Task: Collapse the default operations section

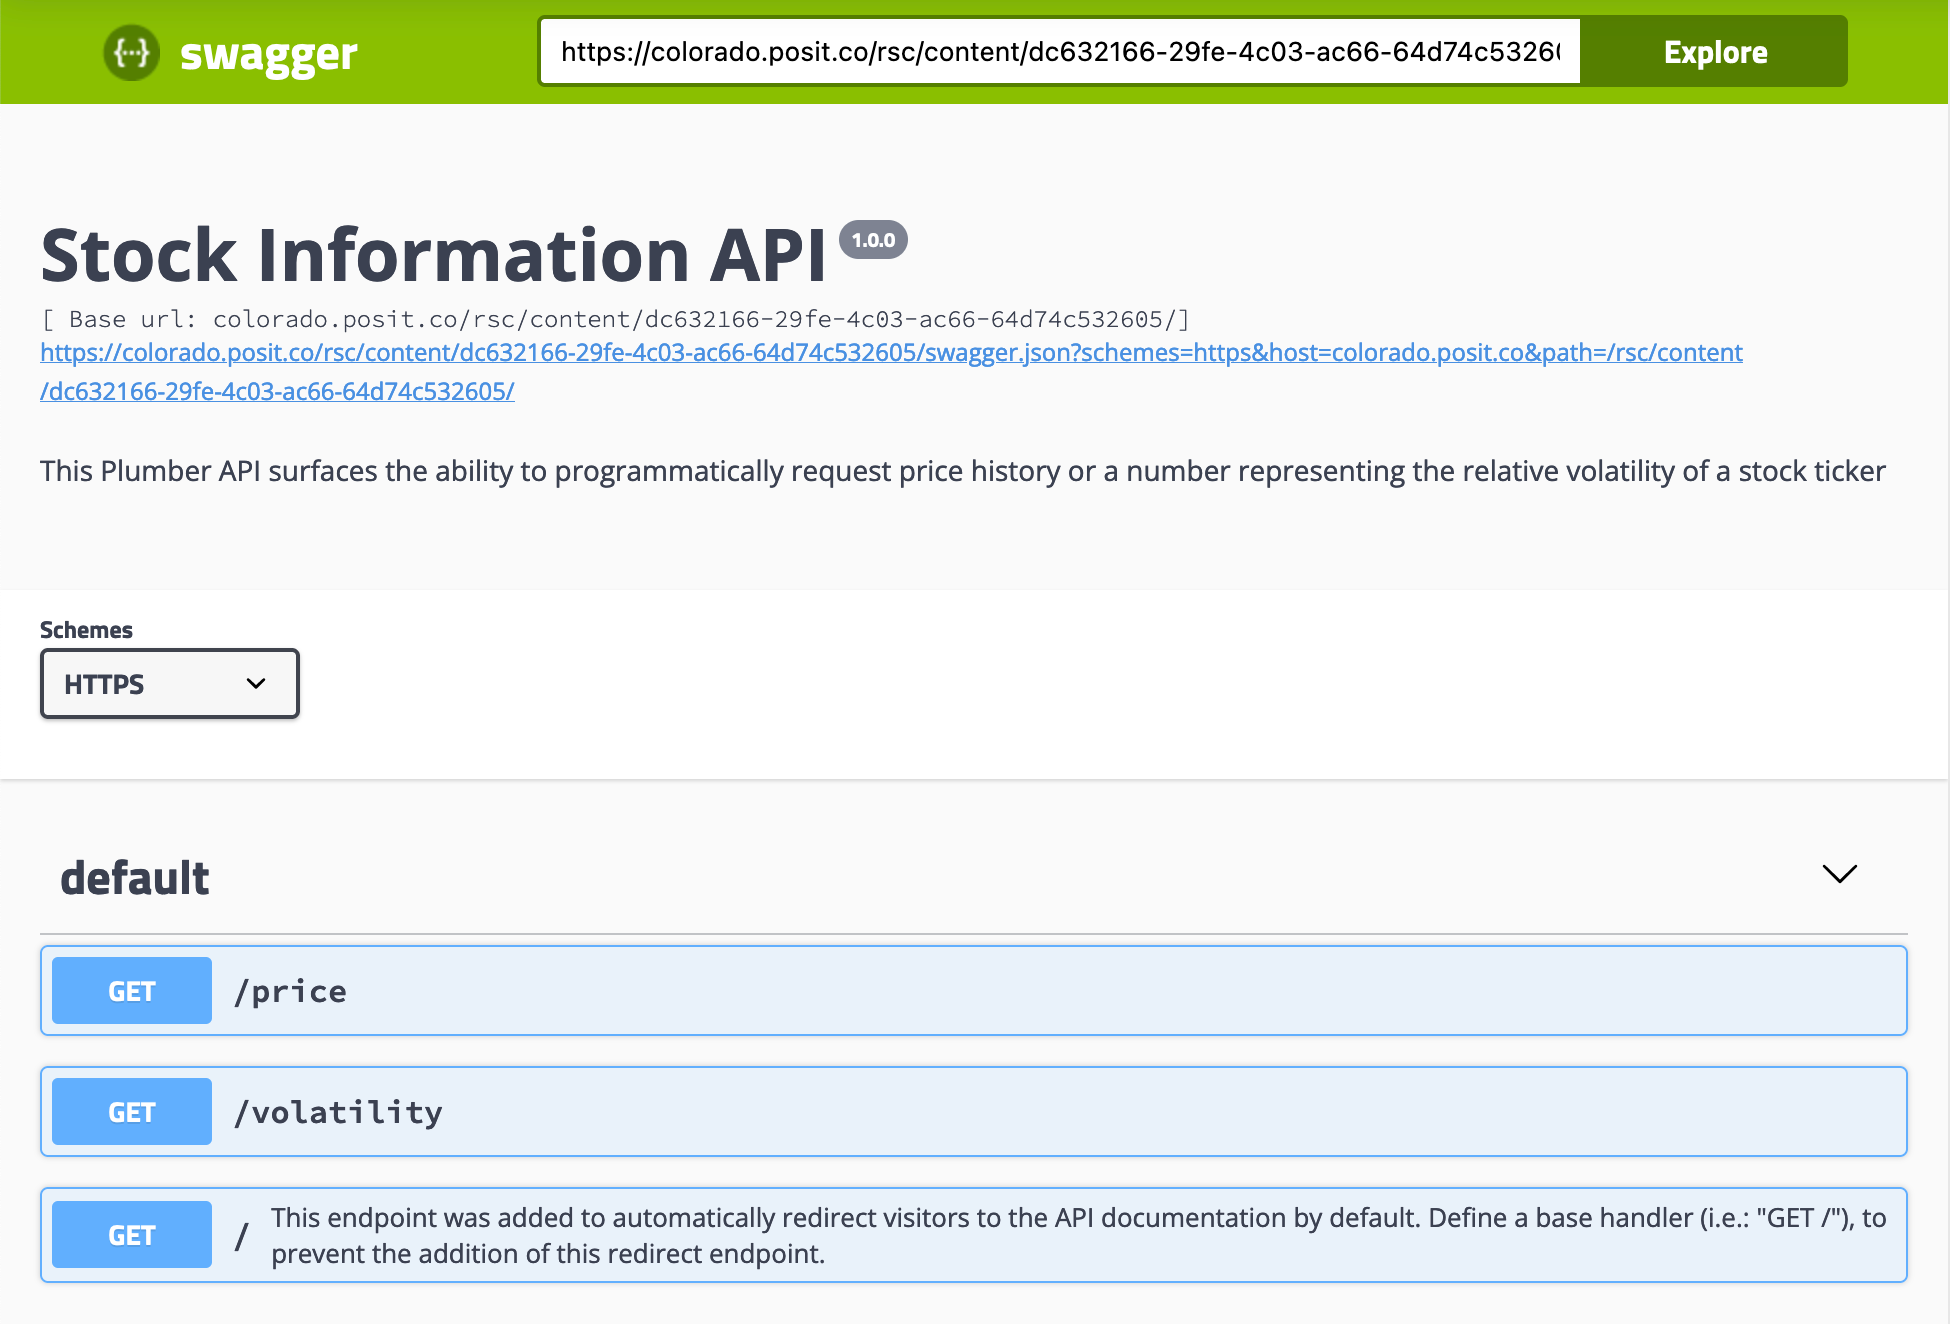Action: click(x=1838, y=874)
